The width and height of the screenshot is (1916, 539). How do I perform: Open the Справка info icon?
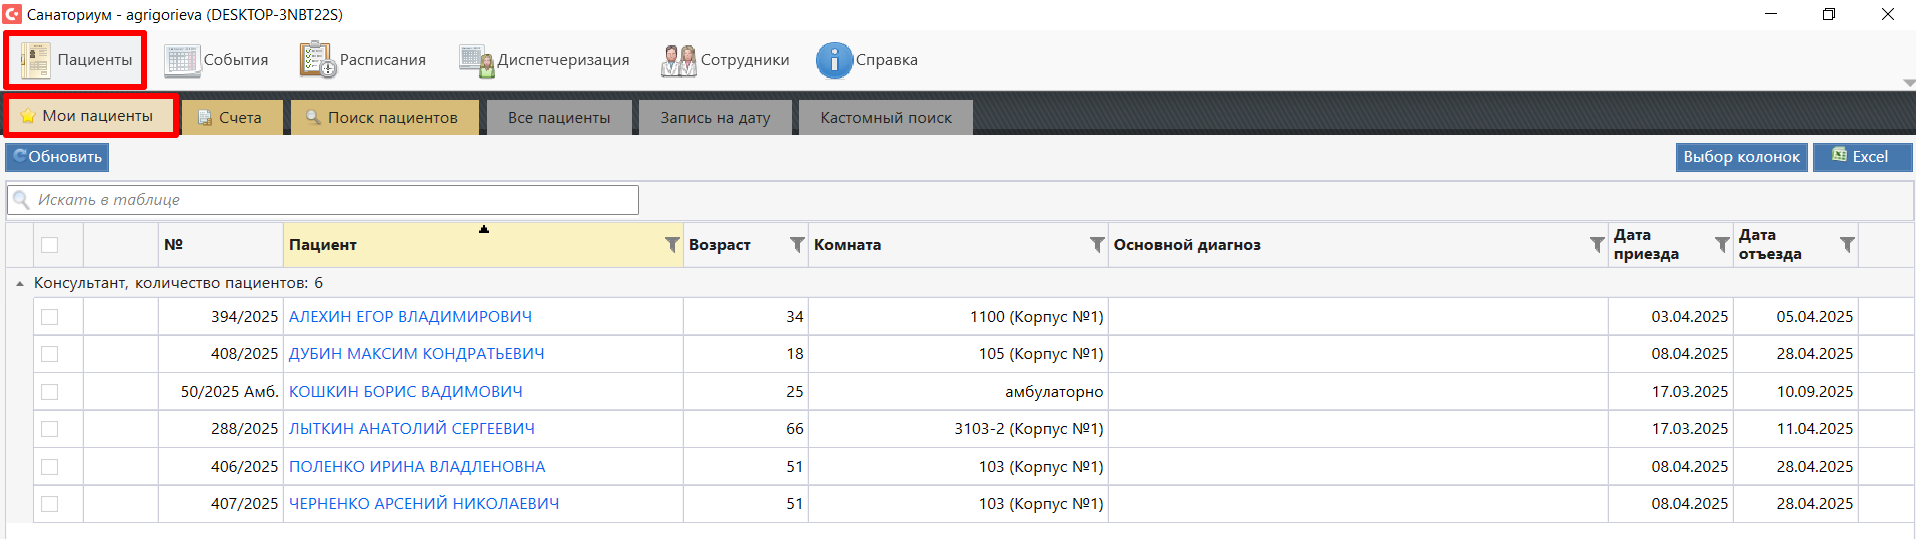pos(833,60)
